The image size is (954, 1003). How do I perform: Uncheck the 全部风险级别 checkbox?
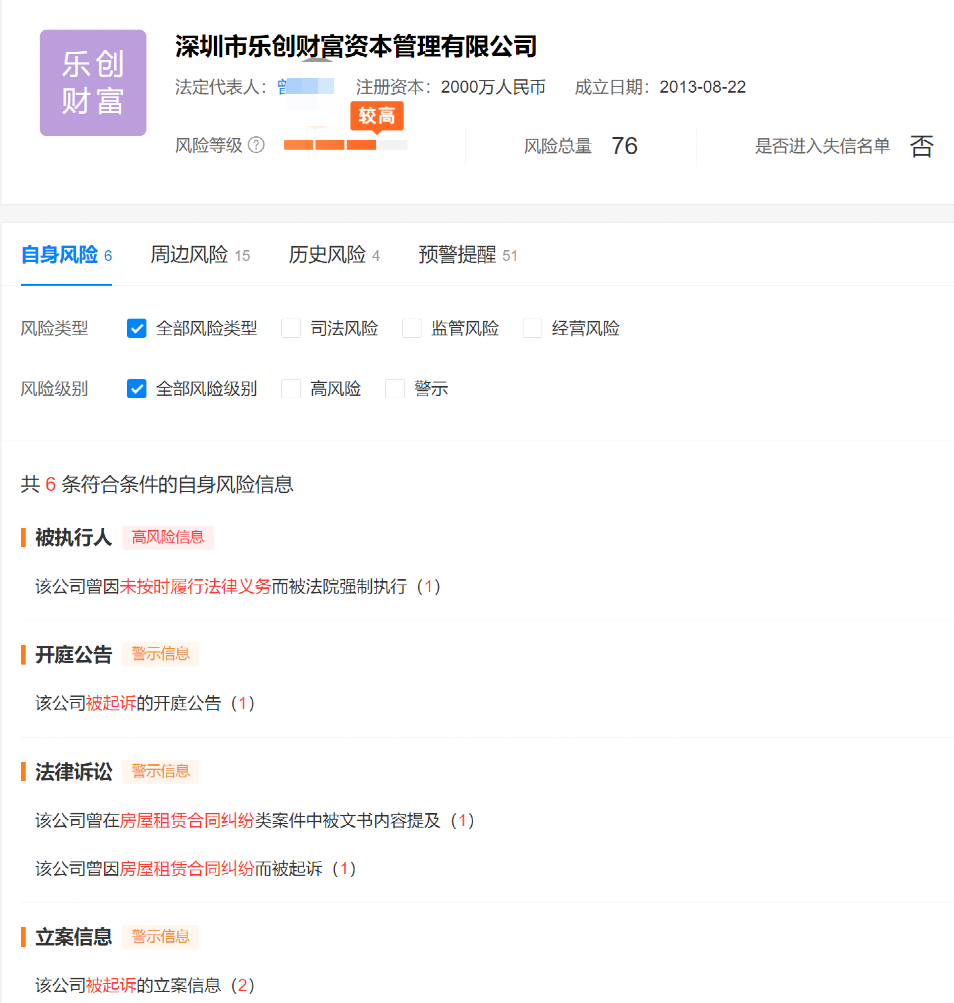click(x=136, y=388)
